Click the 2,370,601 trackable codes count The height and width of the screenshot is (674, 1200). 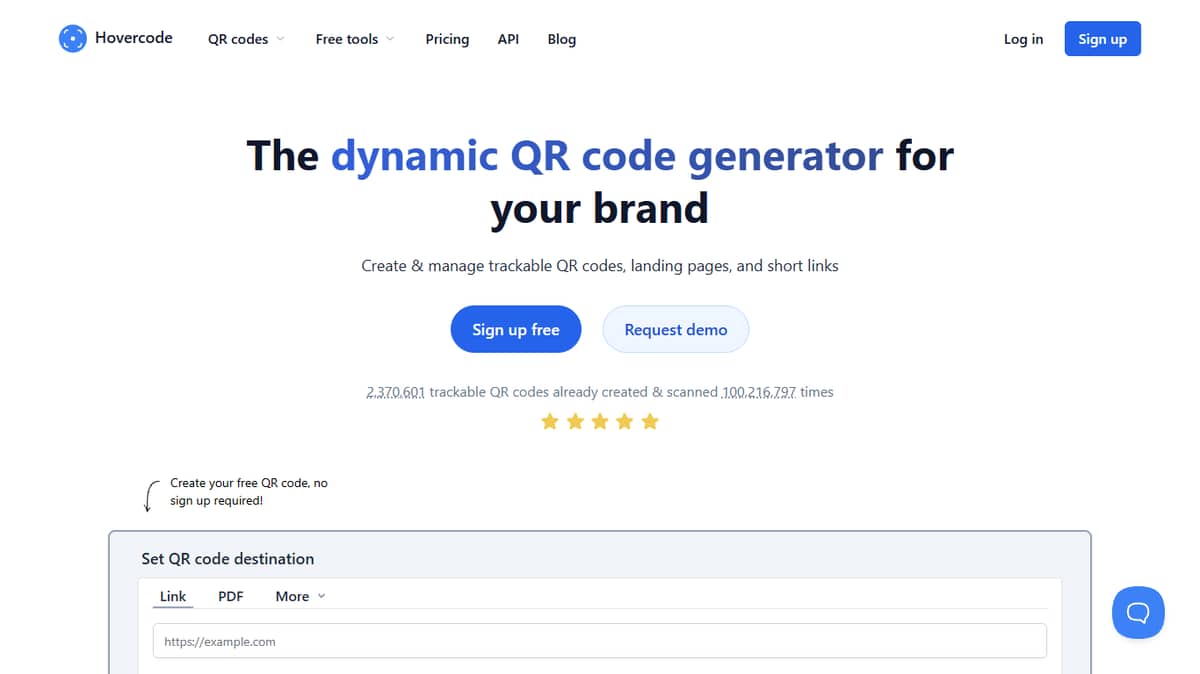coord(396,392)
